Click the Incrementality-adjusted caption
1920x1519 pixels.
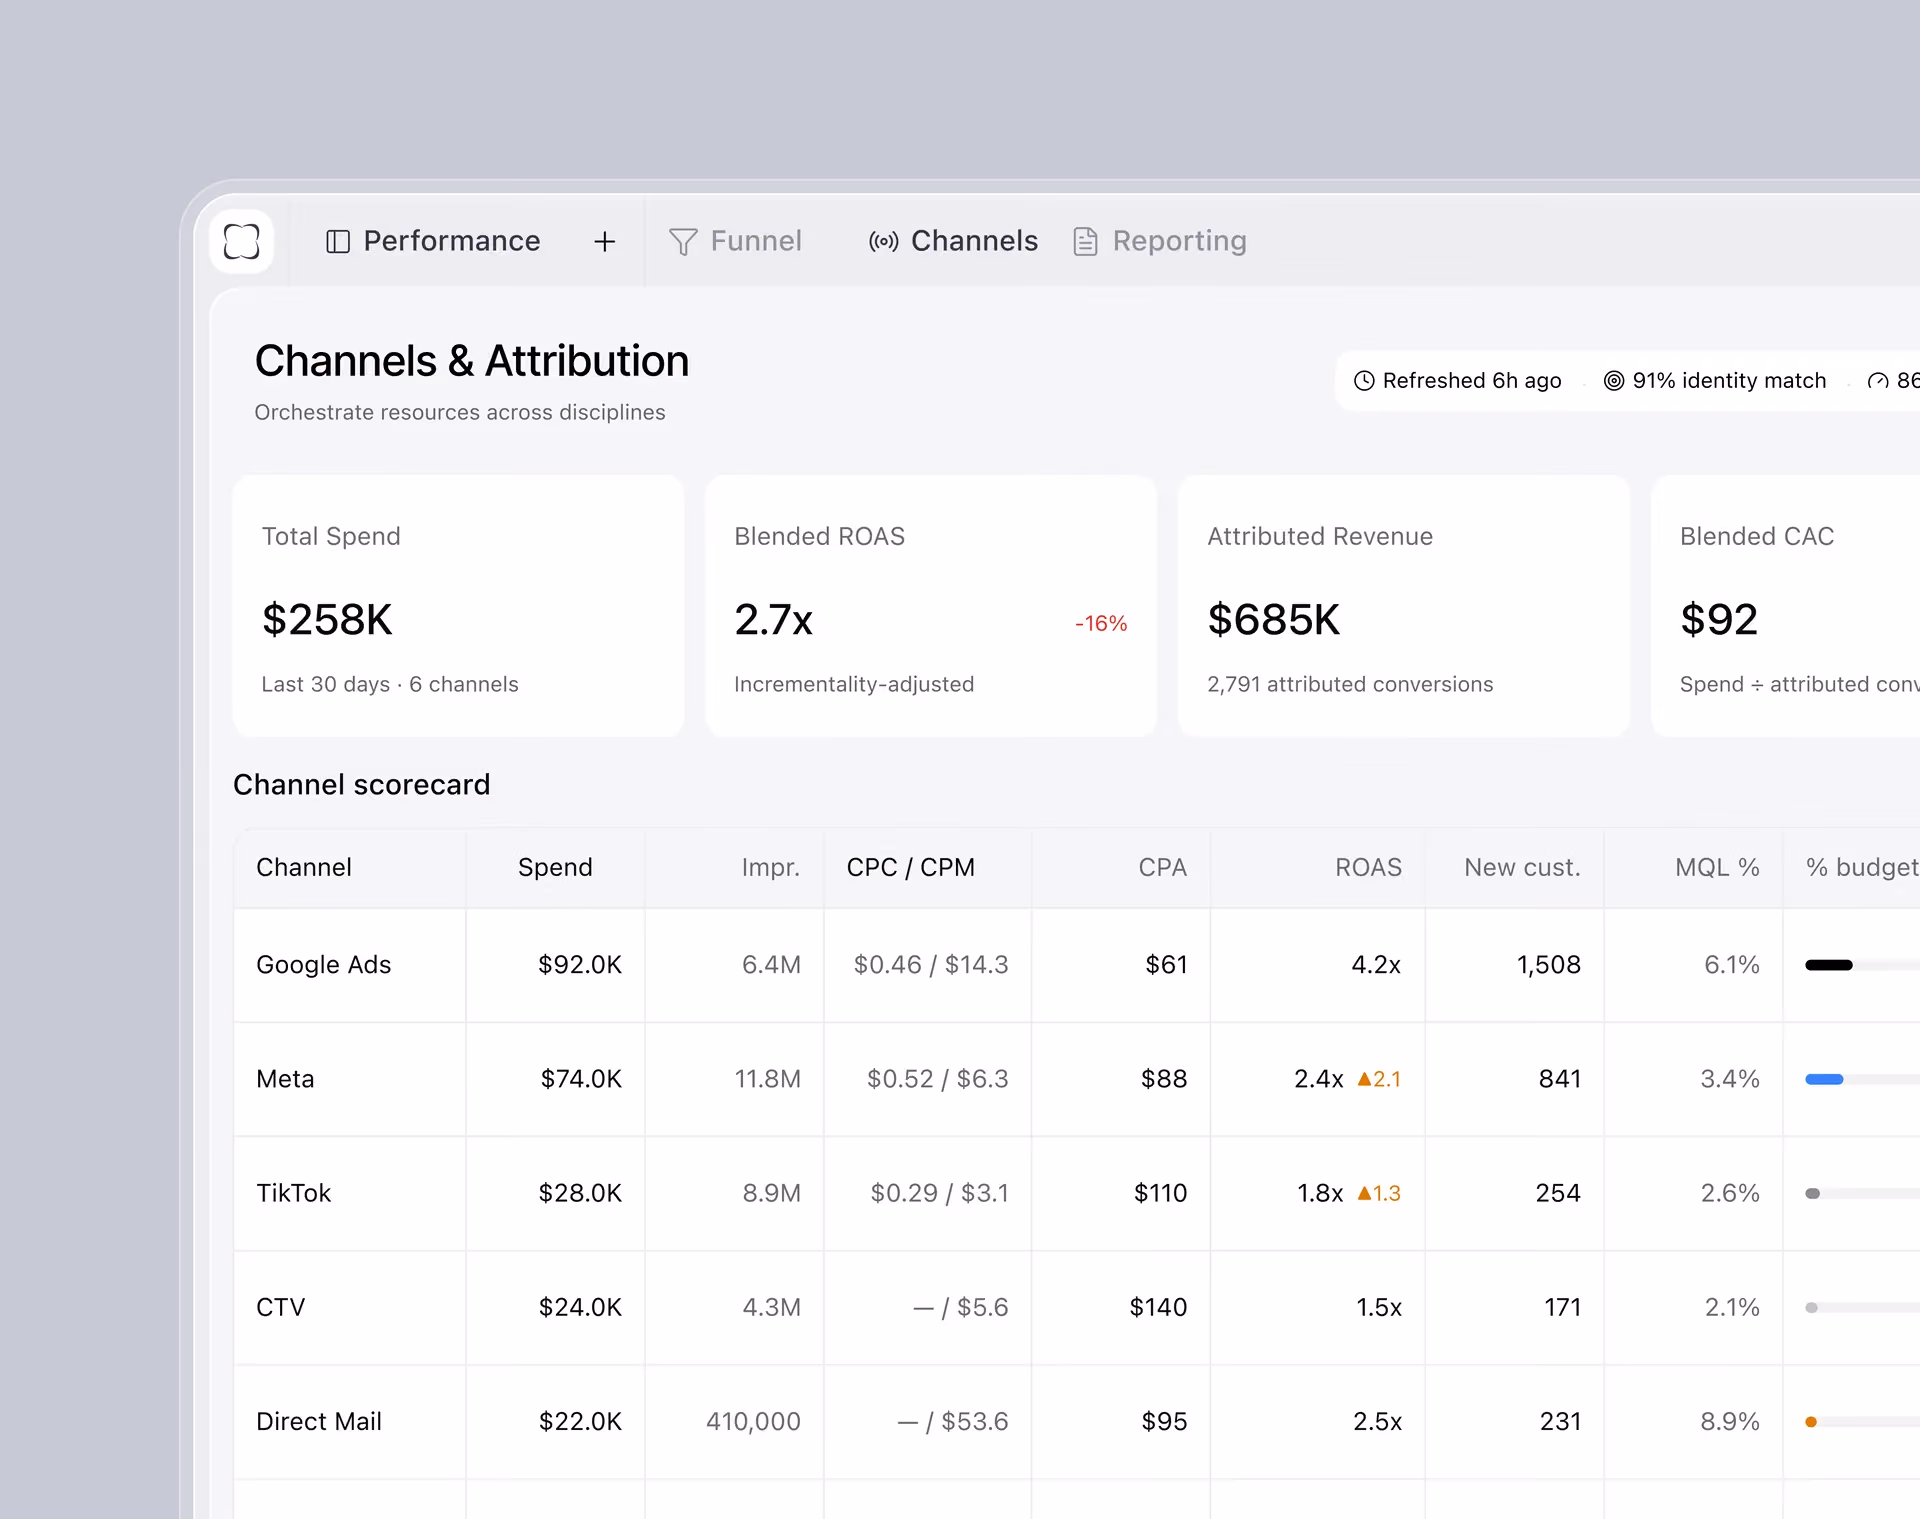[854, 685]
